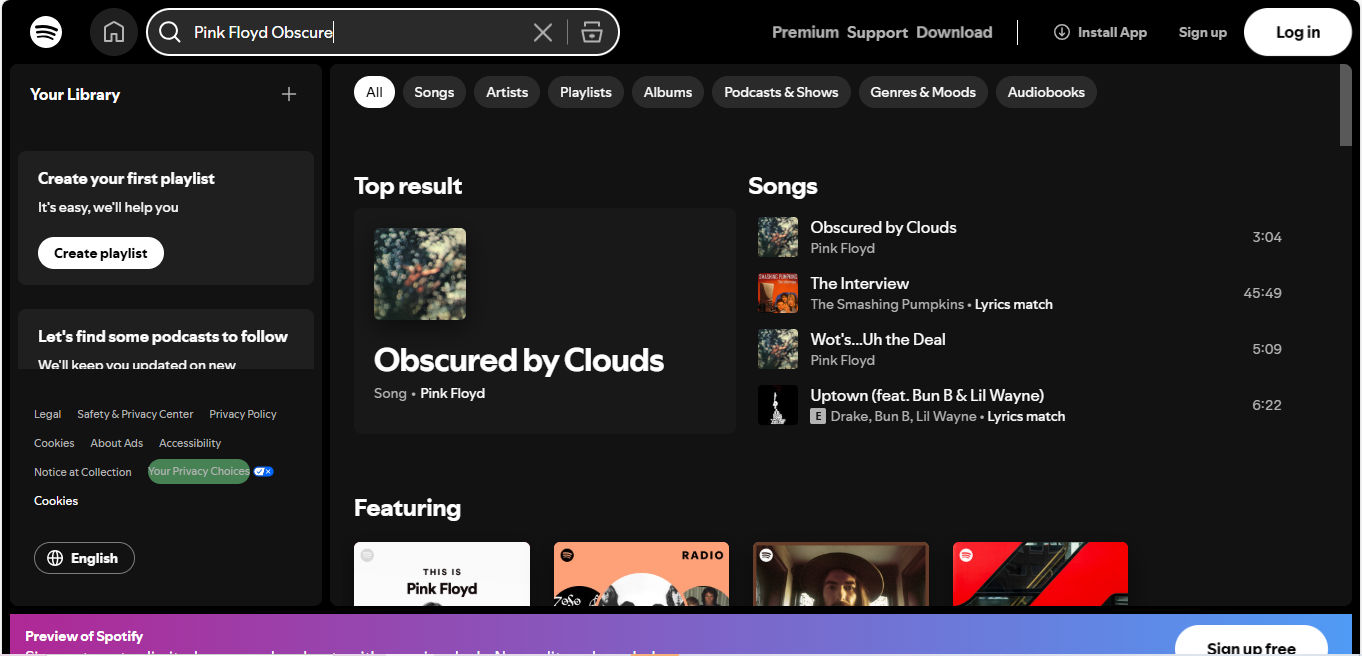The width and height of the screenshot is (1362, 656).
Task: Open the Privacy Policy link
Action: tap(242, 413)
